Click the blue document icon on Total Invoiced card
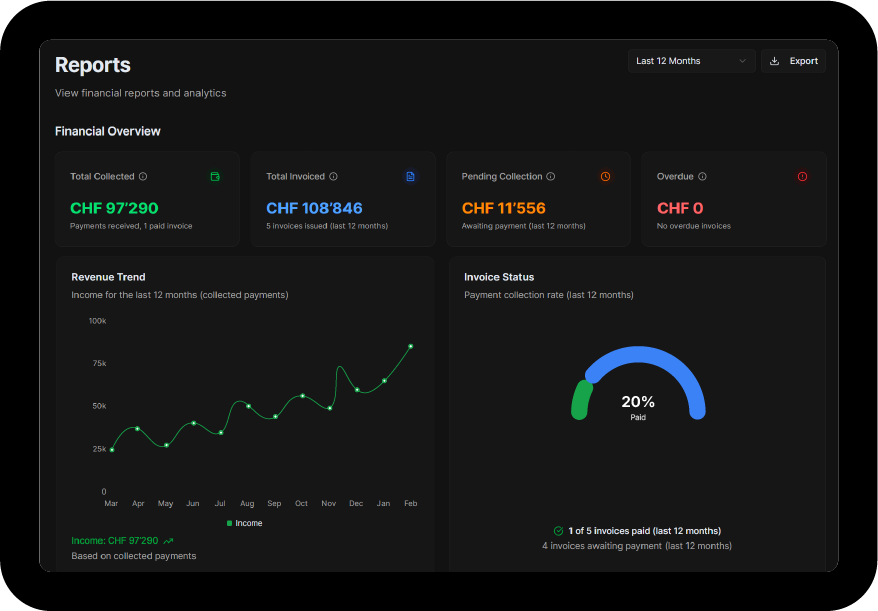878x611 pixels. (410, 176)
